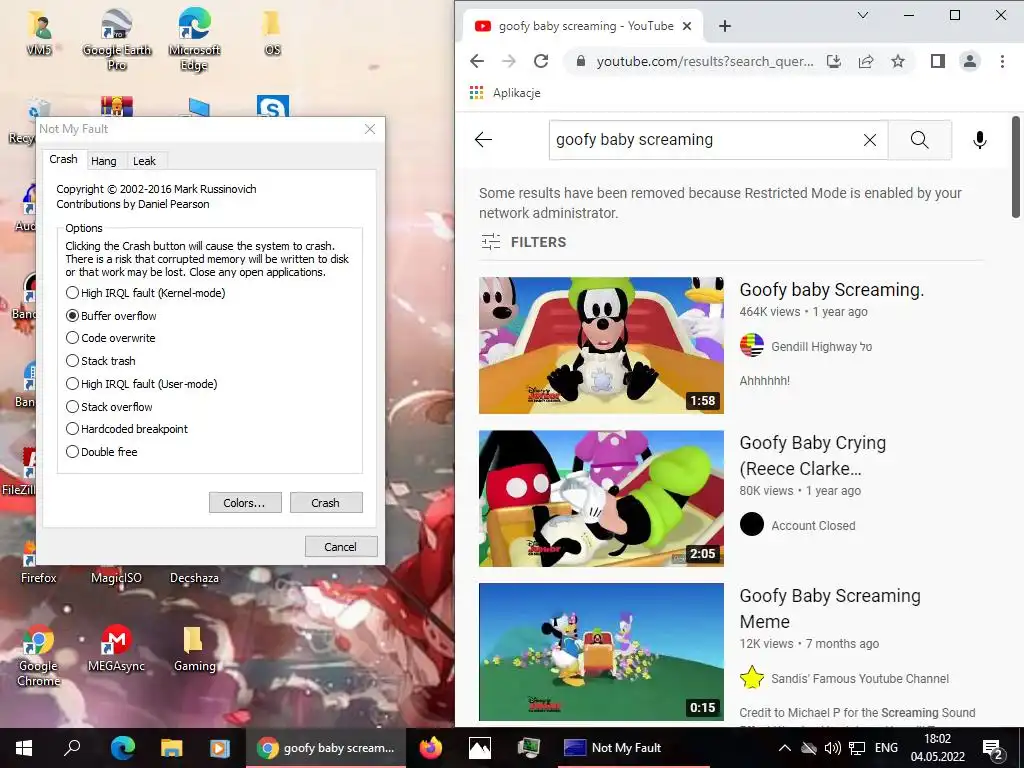
Task: Click the install app icon in address bar
Action: [x=834, y=61]
